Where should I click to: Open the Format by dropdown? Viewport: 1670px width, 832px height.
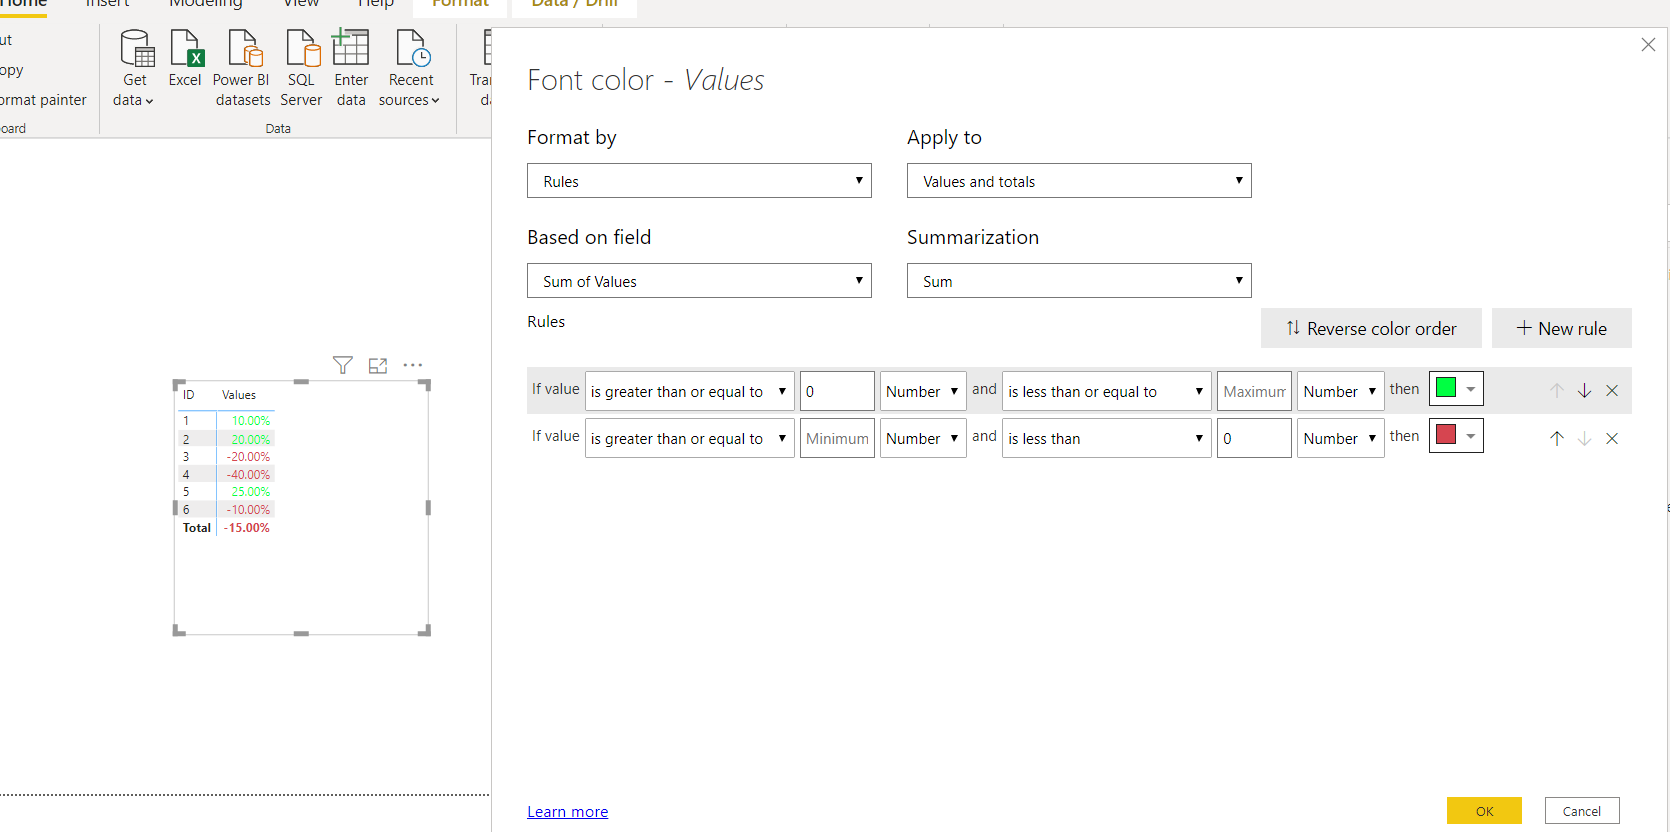(x=699, y=181)
